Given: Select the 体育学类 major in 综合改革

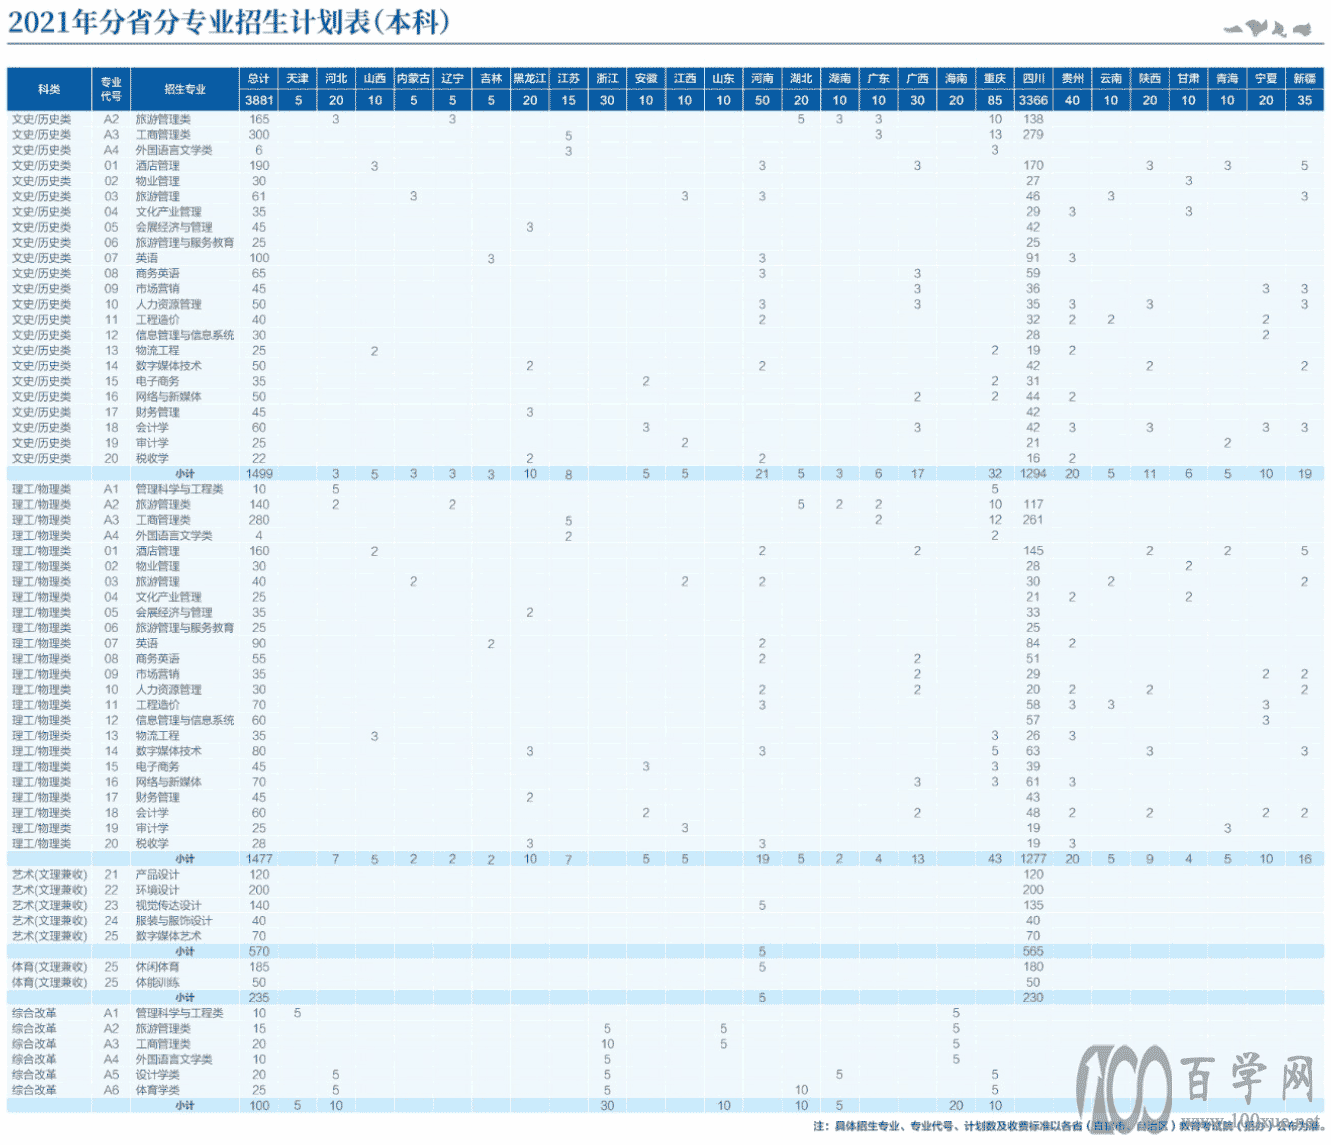Looking at the screenshot, I should click(x=158, y=1090).
